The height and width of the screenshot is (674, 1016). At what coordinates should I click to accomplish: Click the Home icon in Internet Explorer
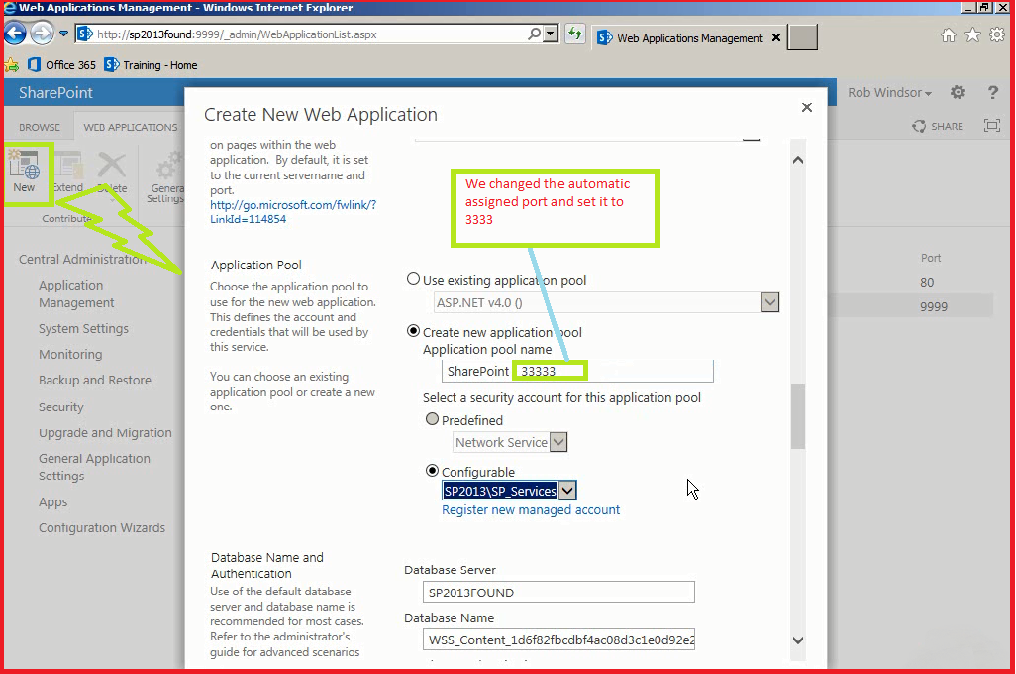click(947, 33)
